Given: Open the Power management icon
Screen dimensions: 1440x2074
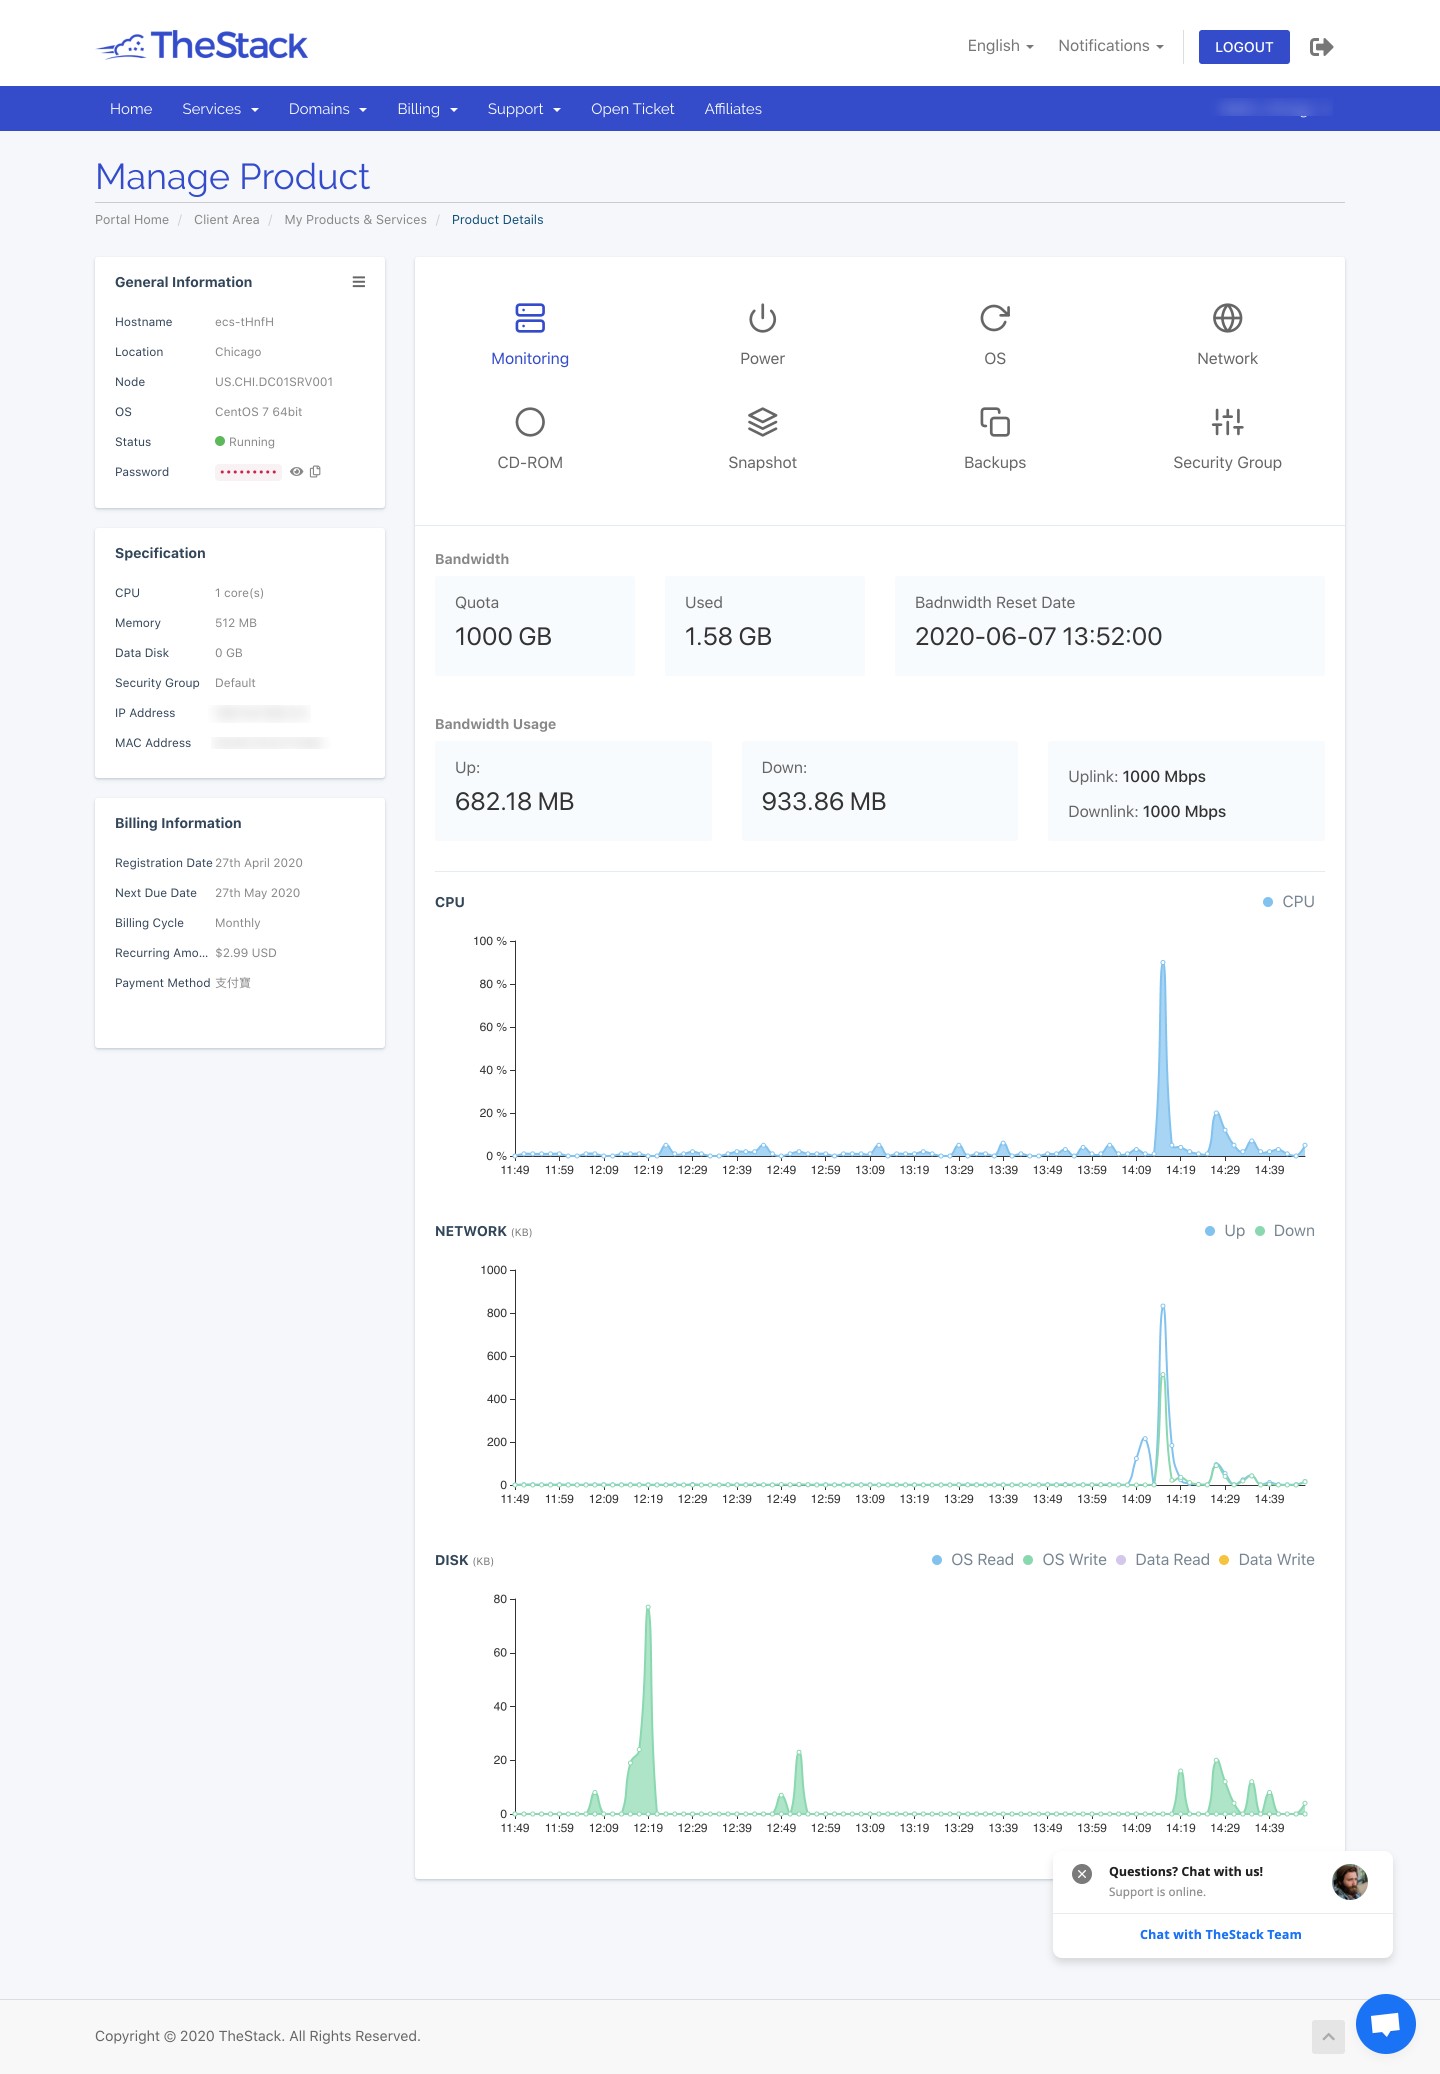Looking at the screenshot, I should coord(762,319).
